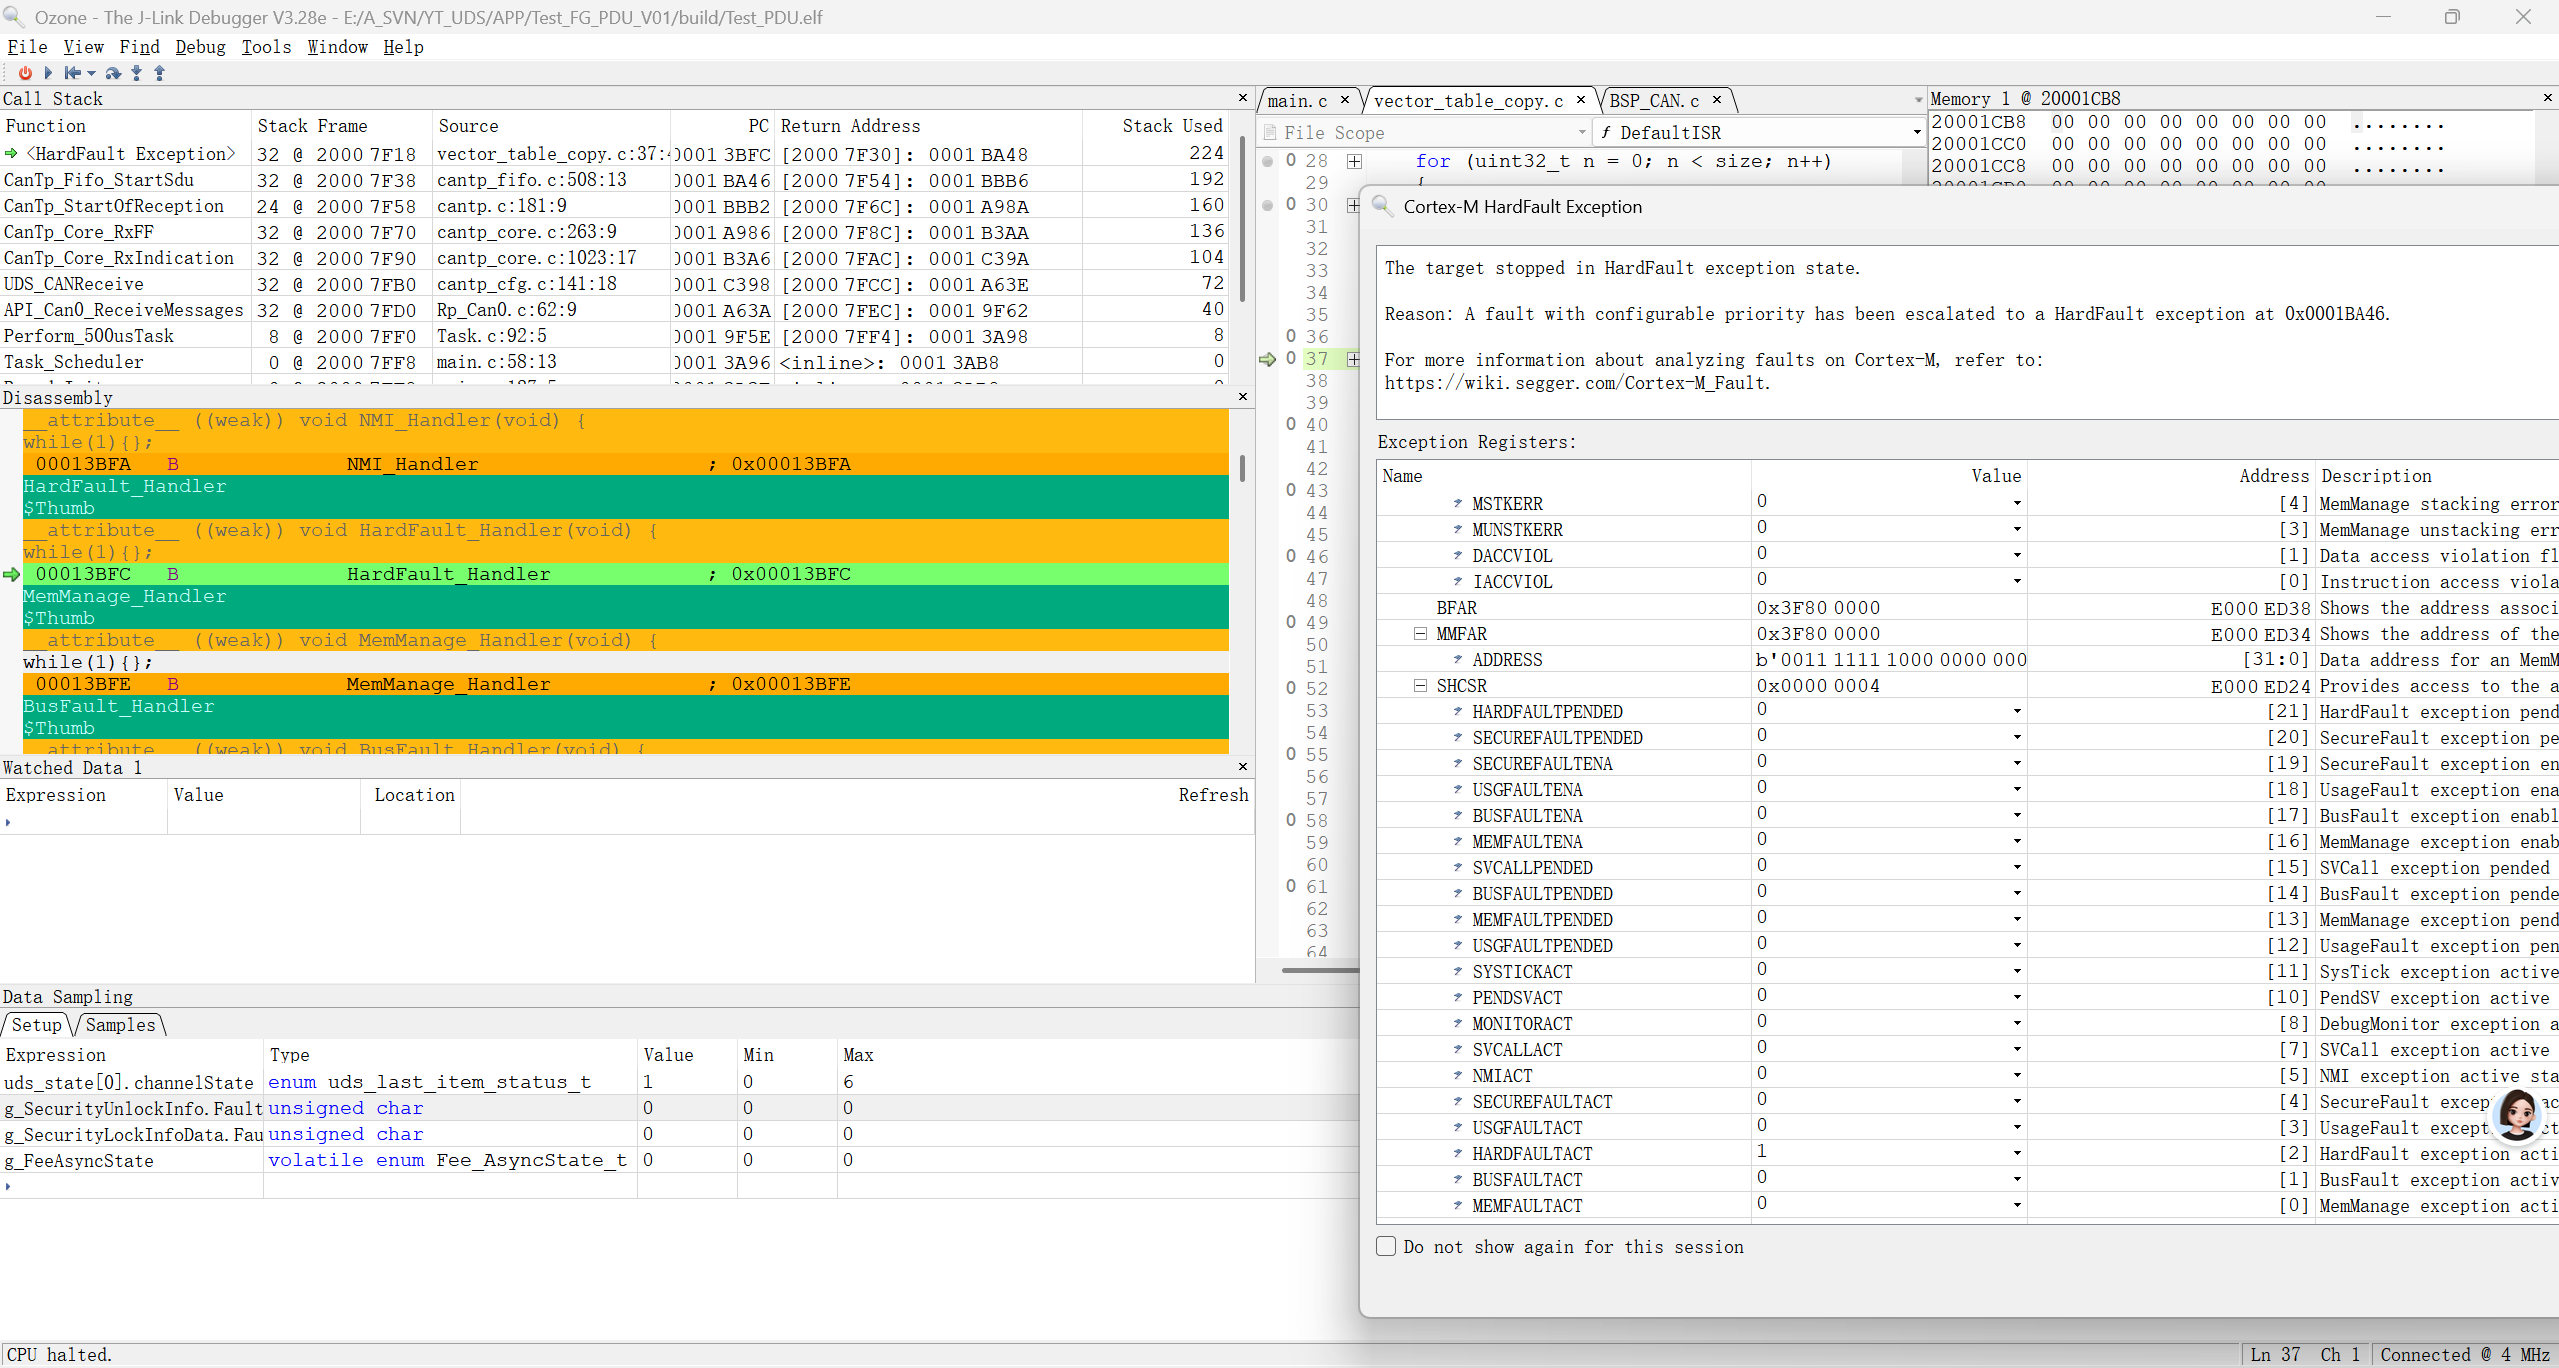
Task: Click the red Stop Debug Session power icon
Action: coord(25,73)
